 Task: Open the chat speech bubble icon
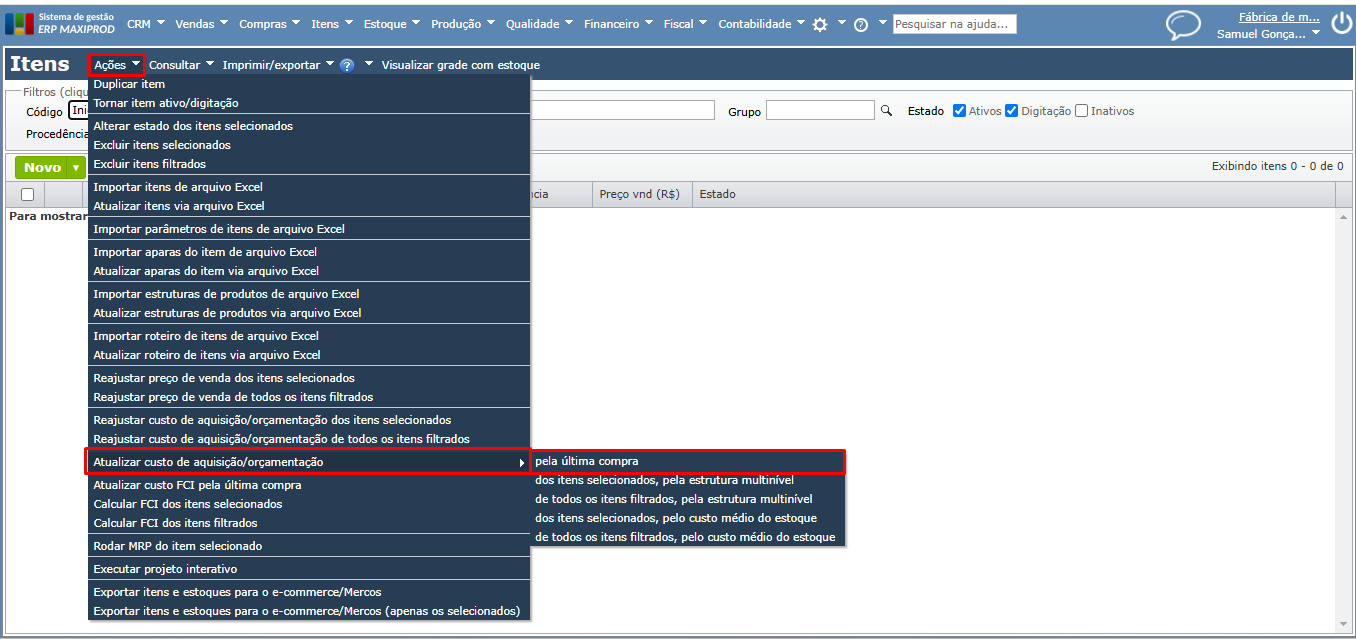click(x=1183, y=25)
